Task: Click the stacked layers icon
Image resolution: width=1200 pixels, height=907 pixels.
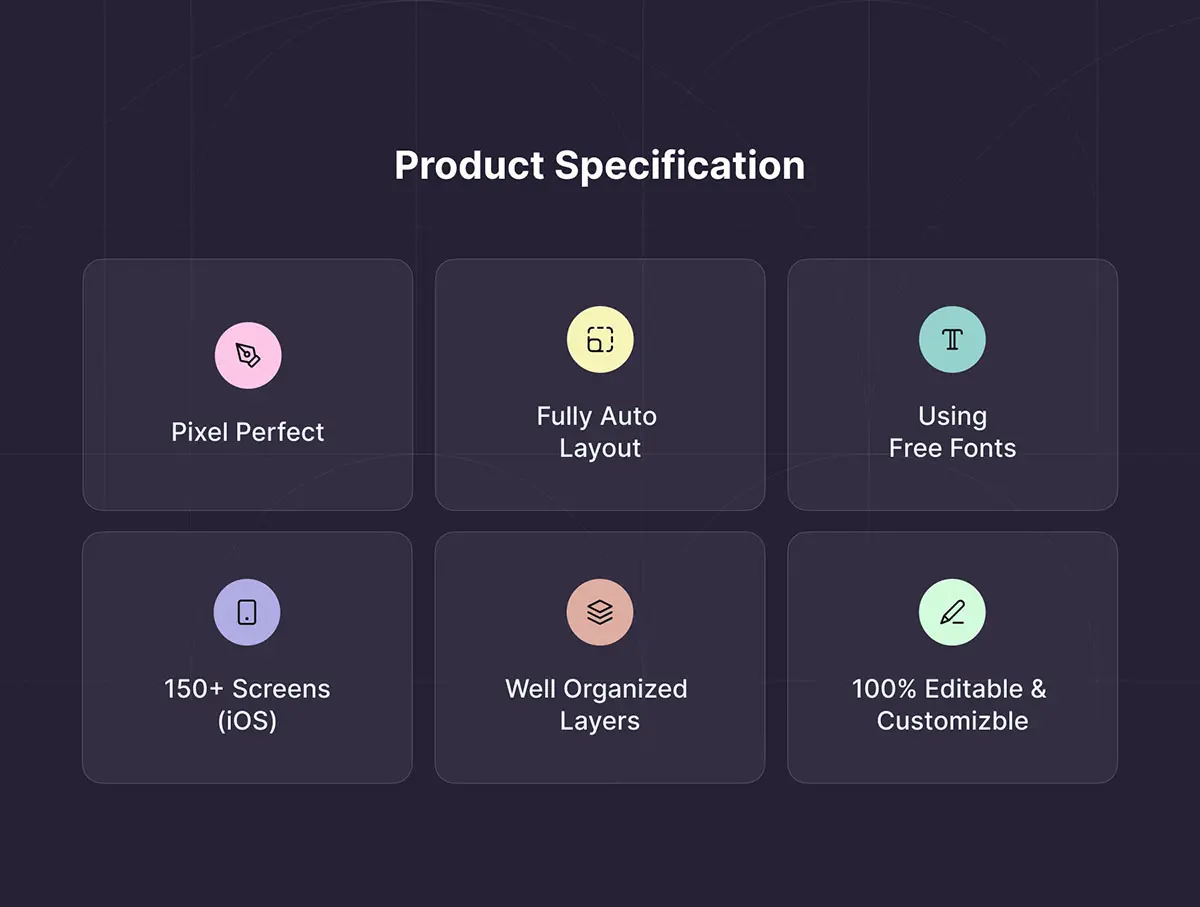Action: tap(600, 612)
